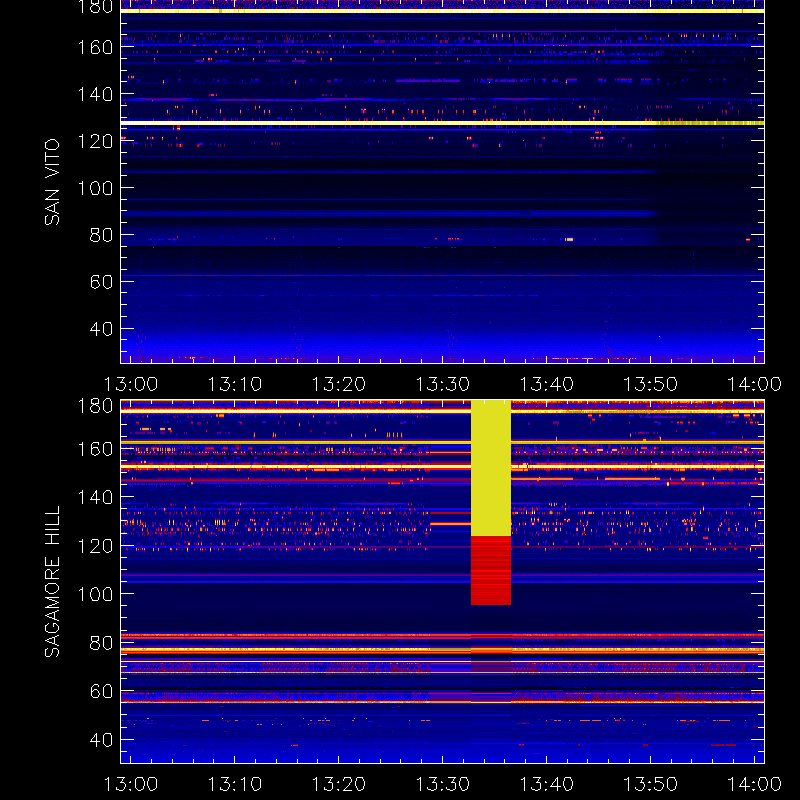Screen dimensions: 800x800
Task: Choose the 13:20 time label under Sagamore Hill plot
Action: point(339,784)
